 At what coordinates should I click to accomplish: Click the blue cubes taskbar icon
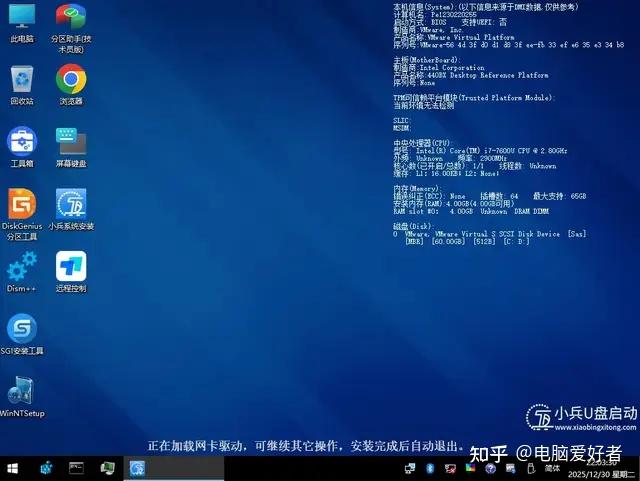click(47, 468)
